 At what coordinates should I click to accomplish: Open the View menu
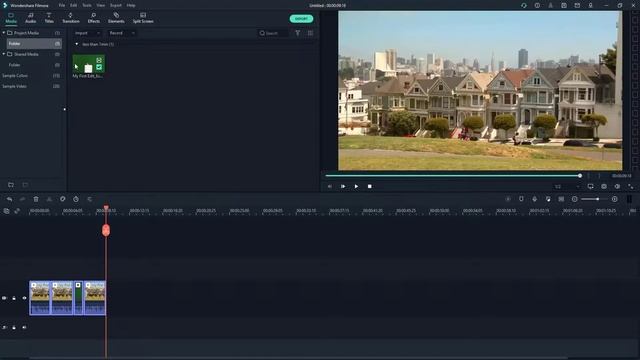tap(100, 5)
